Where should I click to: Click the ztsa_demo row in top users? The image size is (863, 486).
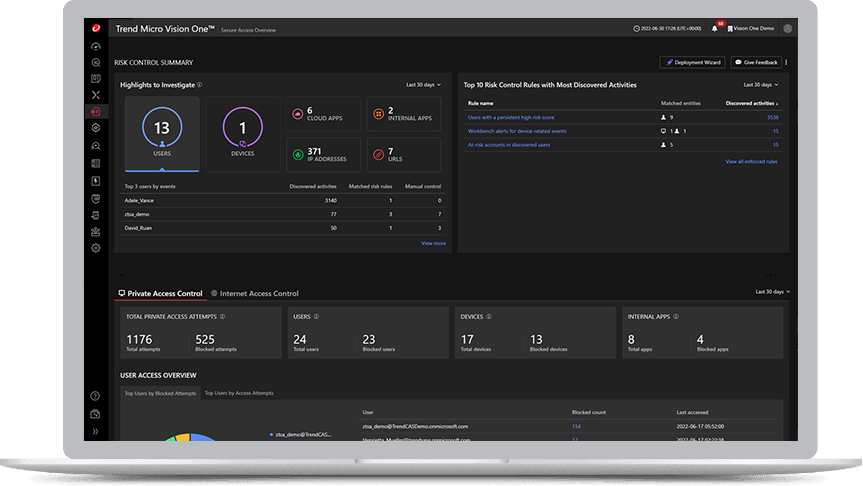283,214
